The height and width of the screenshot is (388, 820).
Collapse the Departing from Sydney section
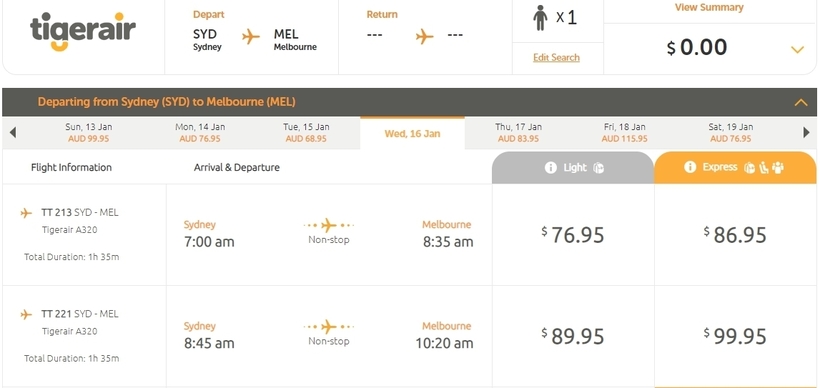[801, 102]
